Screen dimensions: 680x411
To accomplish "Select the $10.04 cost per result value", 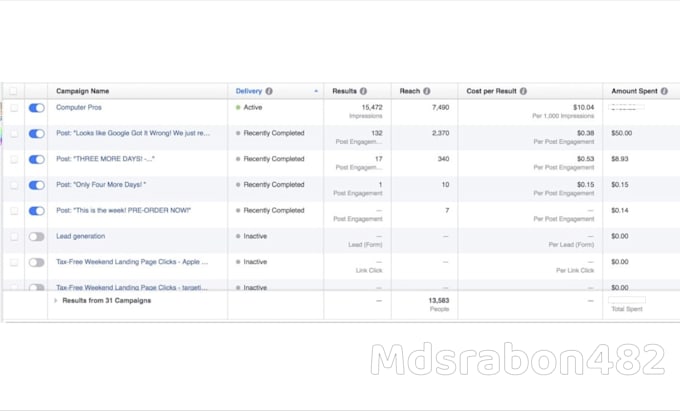I will tap(583, 107).
